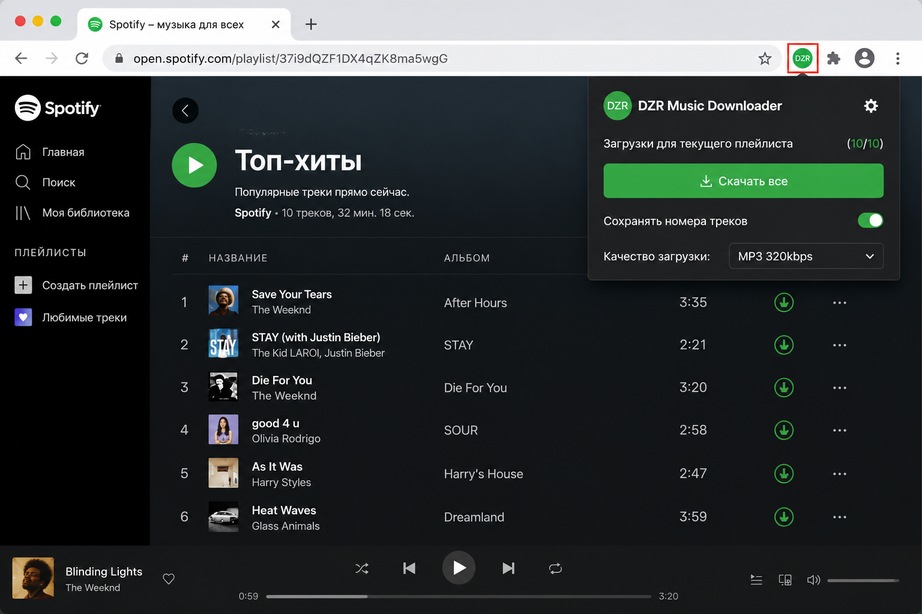Toggle repeat mode
Viewport: 922px width, 614px height.
[x=555, y=568]
